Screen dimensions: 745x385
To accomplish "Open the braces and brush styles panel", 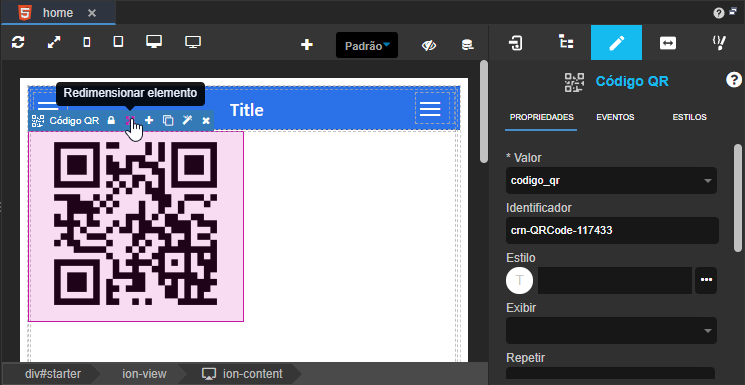I will (719, 43).
